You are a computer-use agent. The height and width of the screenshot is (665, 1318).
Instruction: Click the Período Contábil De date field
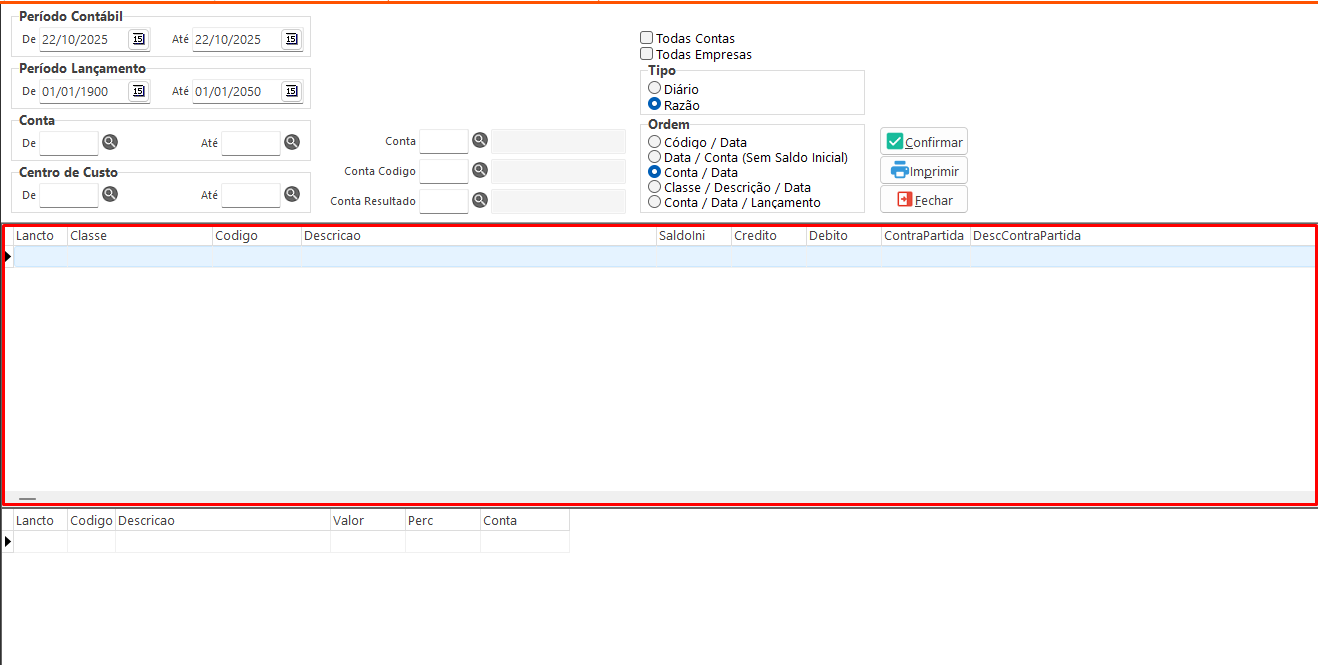pos(83,40)
